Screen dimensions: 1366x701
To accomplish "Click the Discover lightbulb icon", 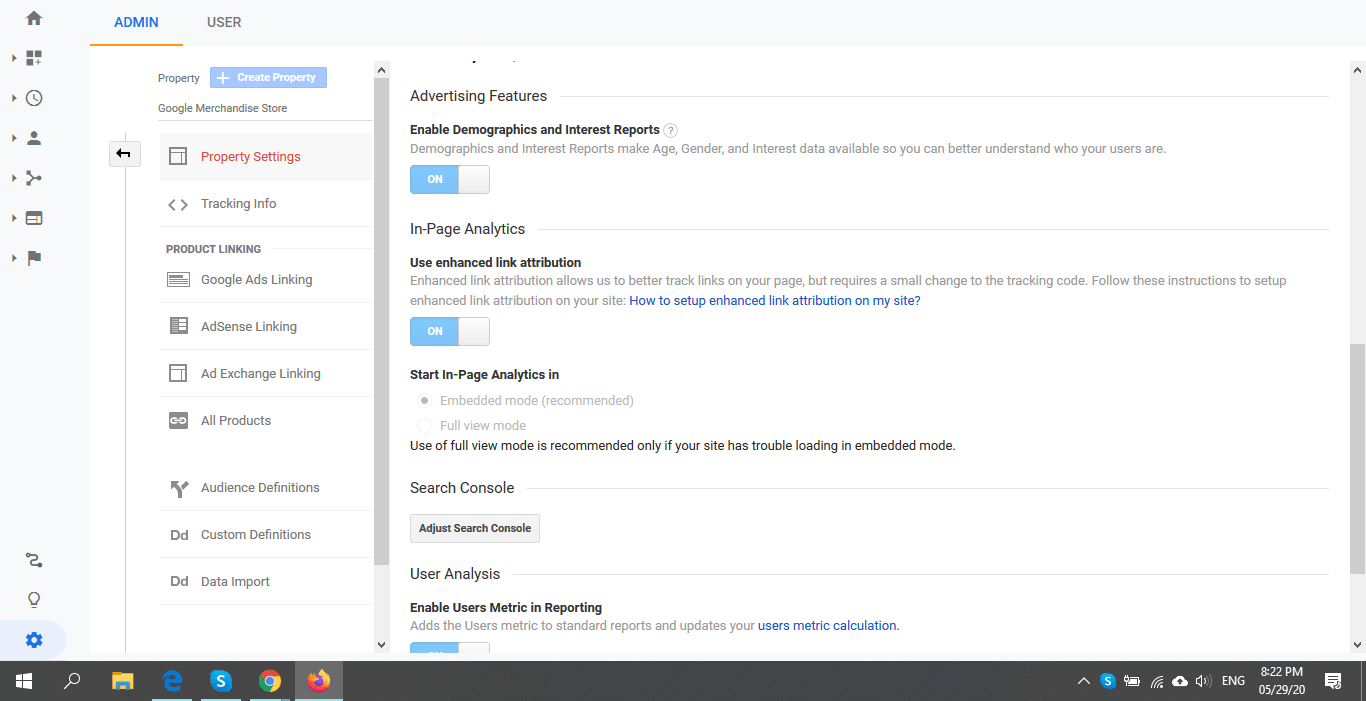I will [x=33, y=599].
